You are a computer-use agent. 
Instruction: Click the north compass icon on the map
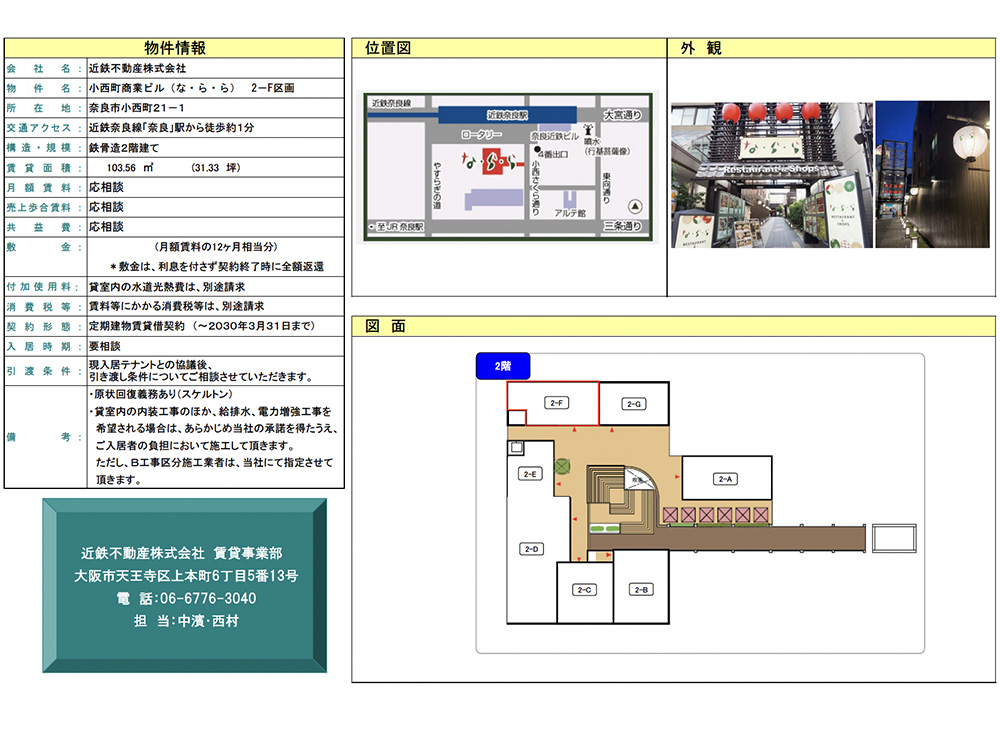pos(633,205)
